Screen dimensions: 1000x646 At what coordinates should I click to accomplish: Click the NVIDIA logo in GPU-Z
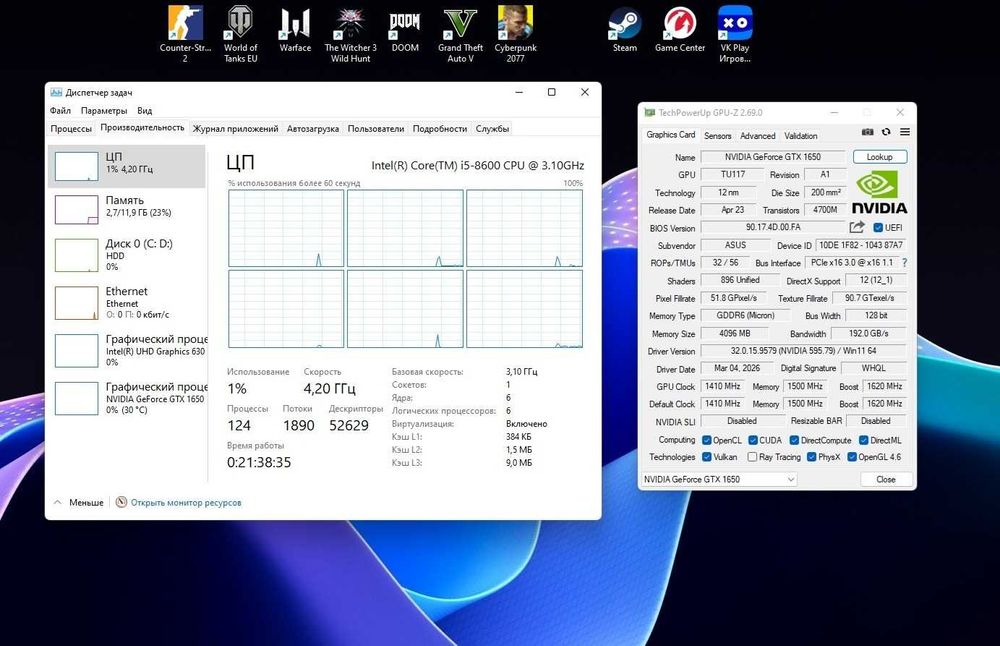pyautogui.click(x=879, y=192)
